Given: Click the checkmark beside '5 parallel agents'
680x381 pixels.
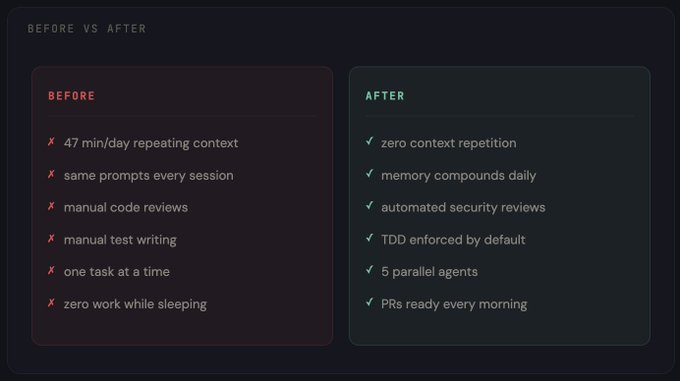Looking at the screenshot, I should [369, 270].
